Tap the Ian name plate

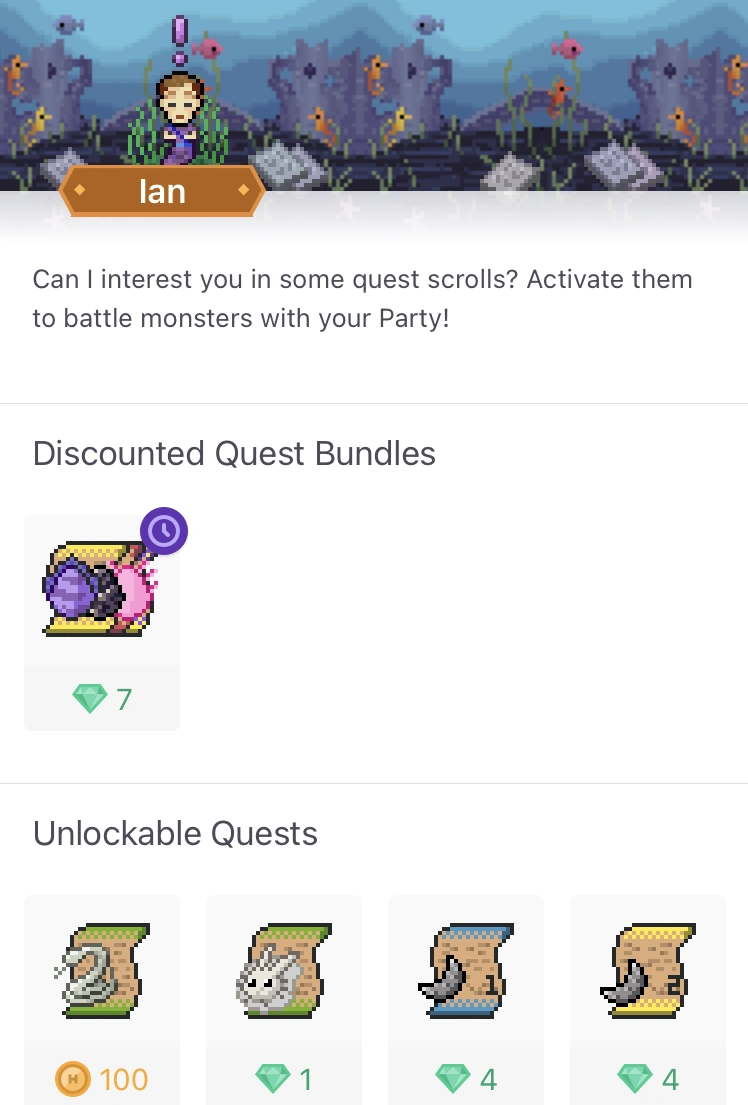[x=162, y=191]
